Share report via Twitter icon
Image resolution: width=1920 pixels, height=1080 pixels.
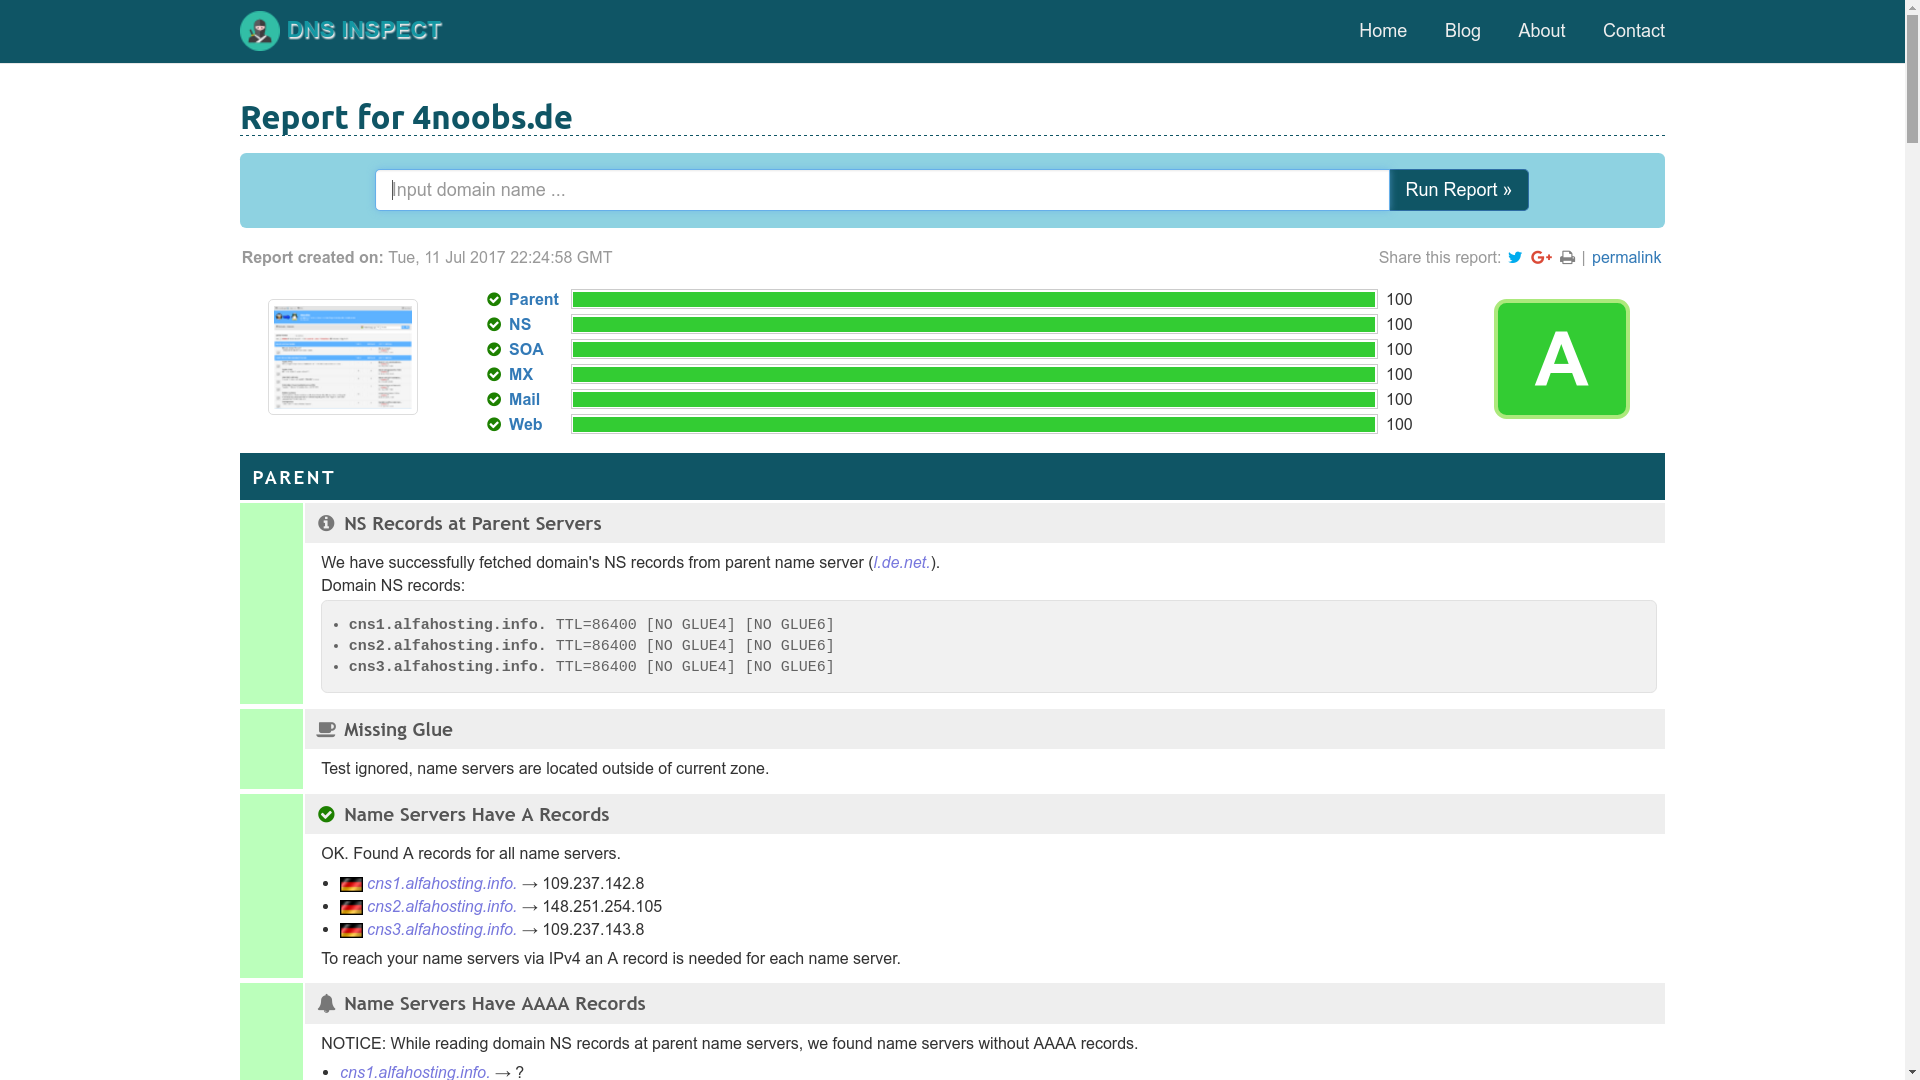1515,258
